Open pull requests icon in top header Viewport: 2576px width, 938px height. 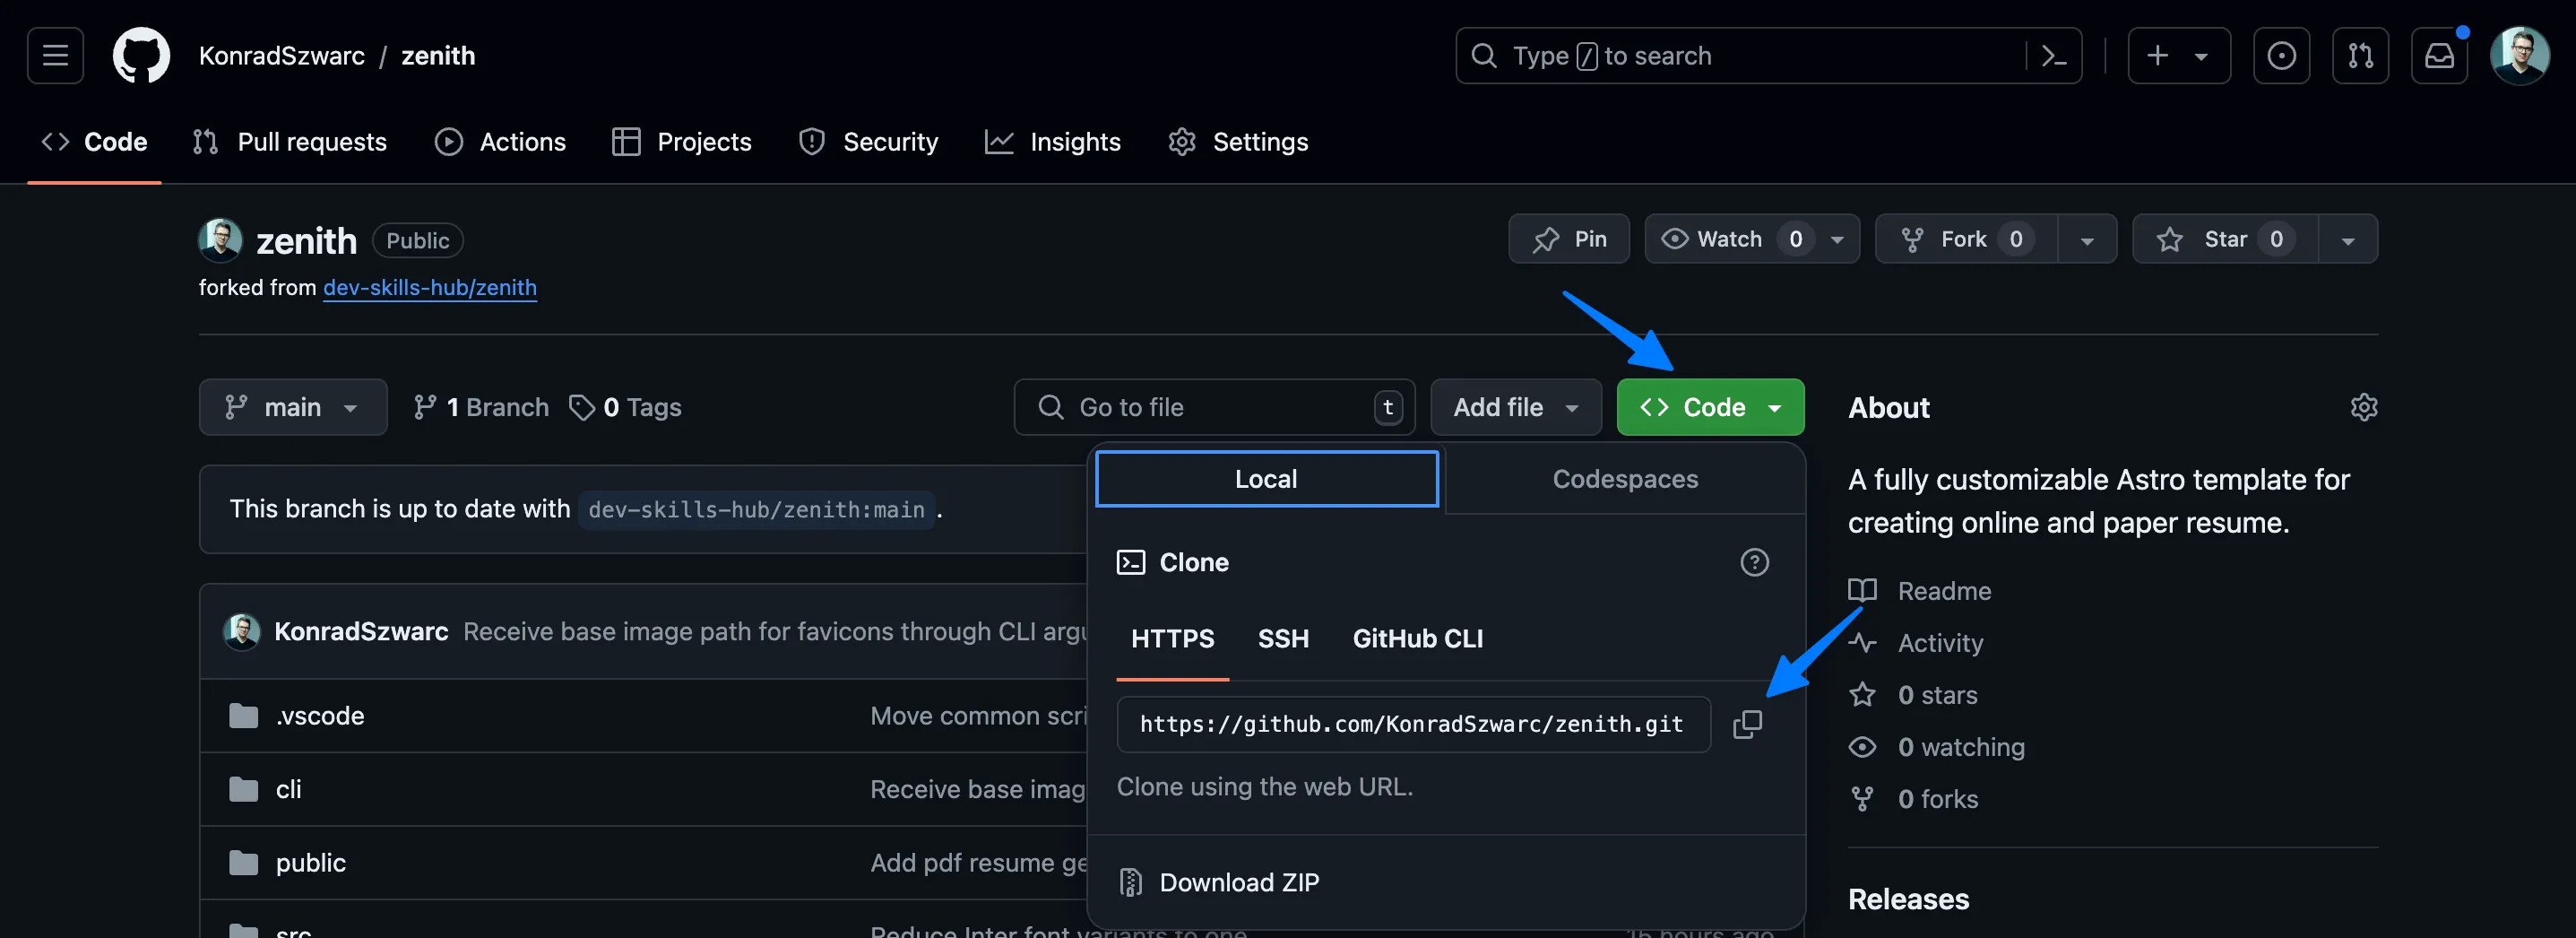click(x=2360, y=56)
